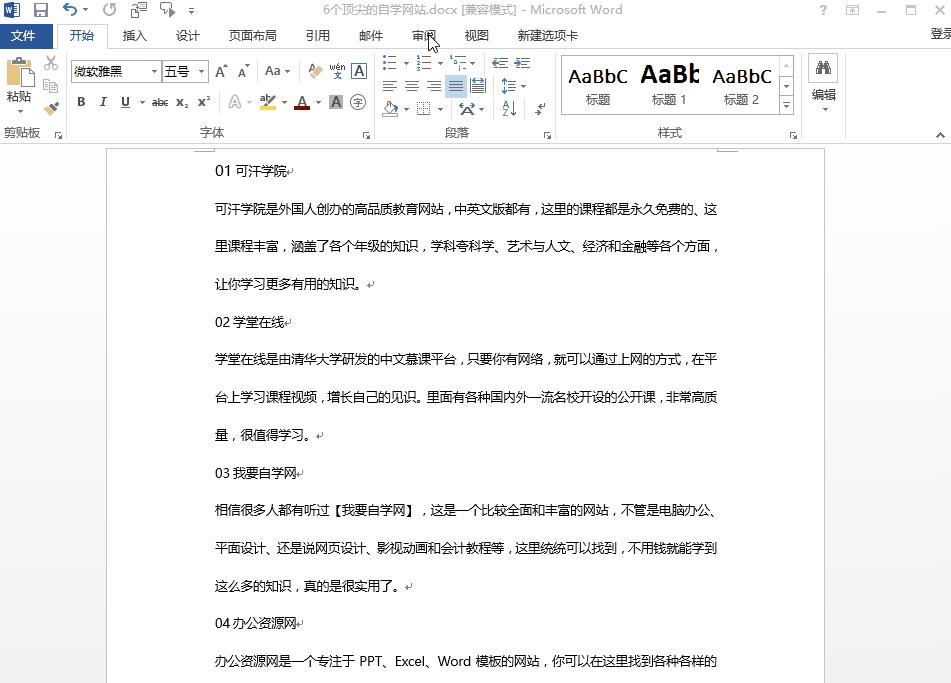Open Word Help question mark
951x683 pixels.
pyautogui.click(x=823, y=10)
